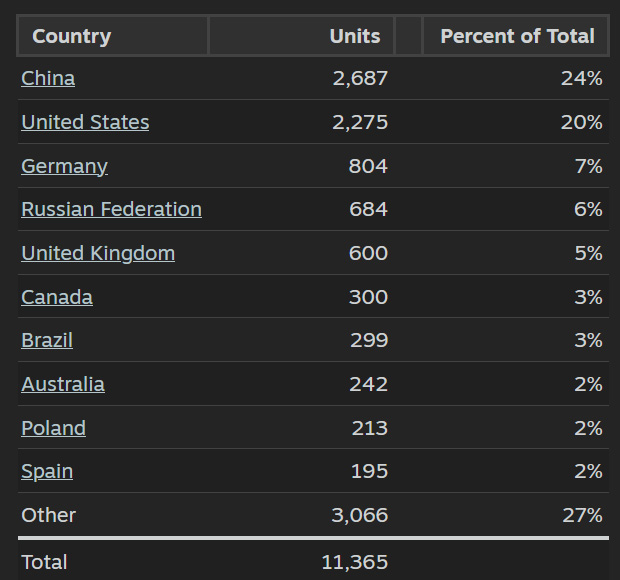Screen dimensions: 620x580
Task: Select the Total row label
Action: click(x=44, y=562)
